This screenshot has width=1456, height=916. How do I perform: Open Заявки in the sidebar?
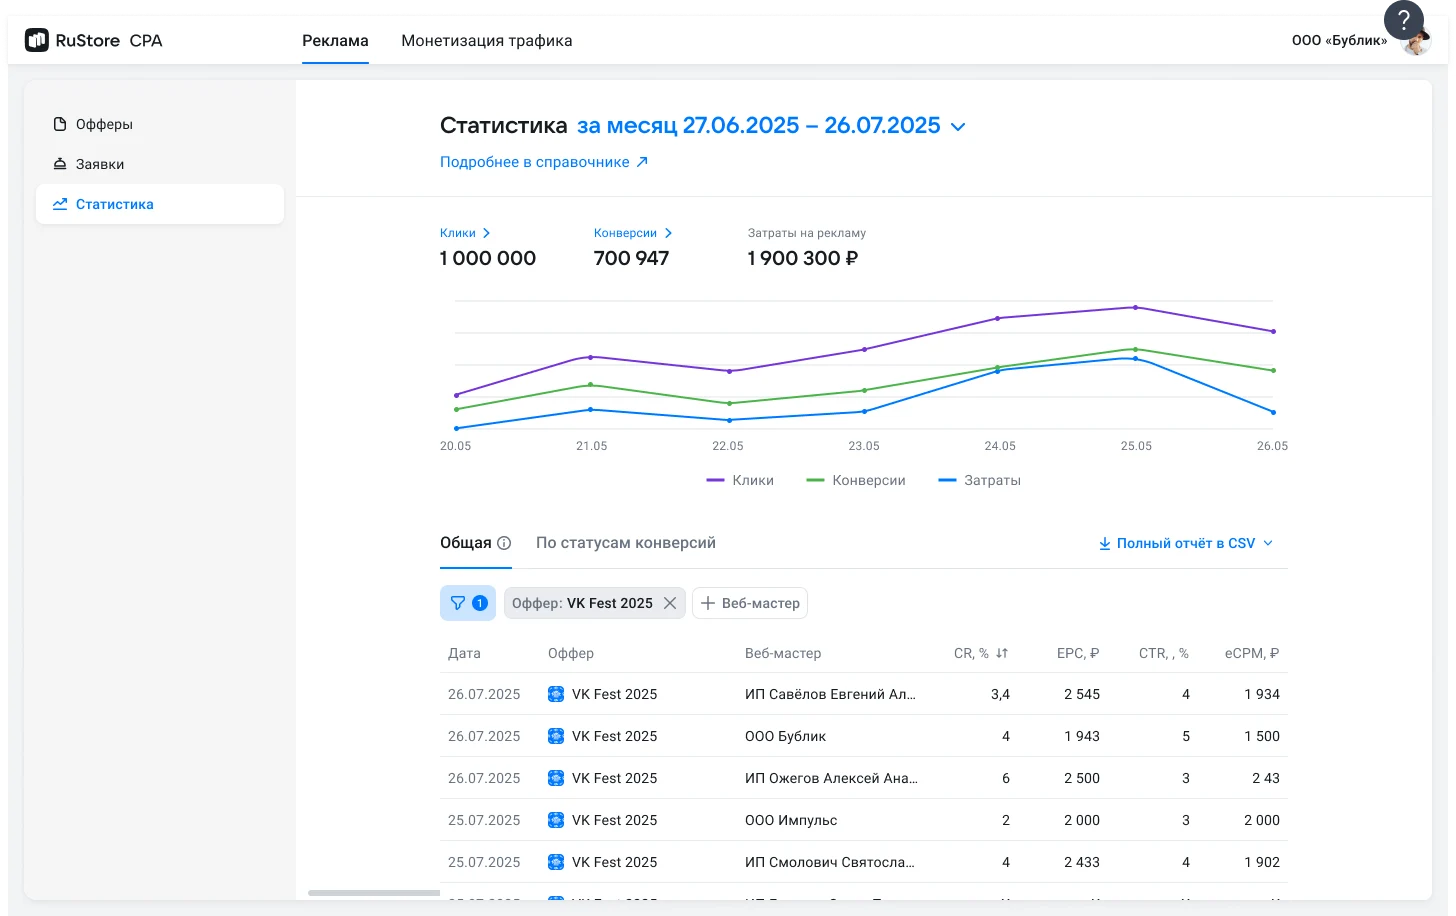click(x=100, y=164)
